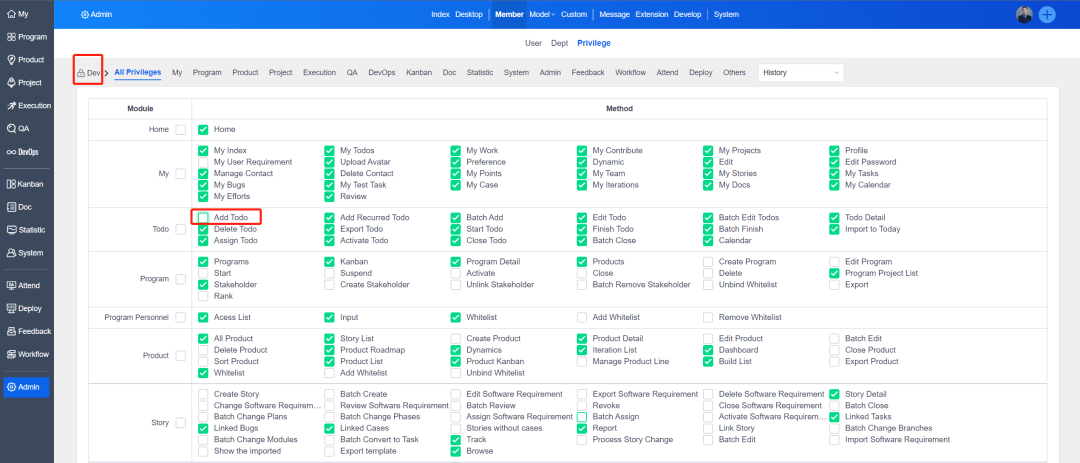The image size is (1080, 463).
Task: Go to Kanban via sidebar icon
Action: (x=11, y=184)
